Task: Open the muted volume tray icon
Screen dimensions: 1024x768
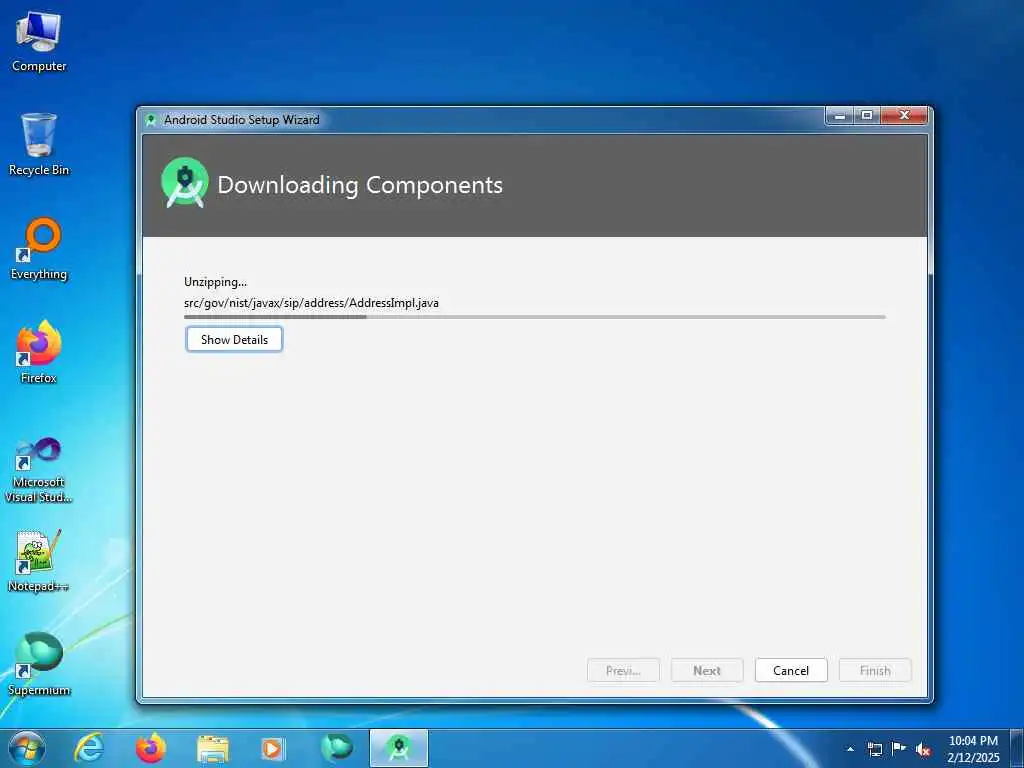Action: (923, 750)
